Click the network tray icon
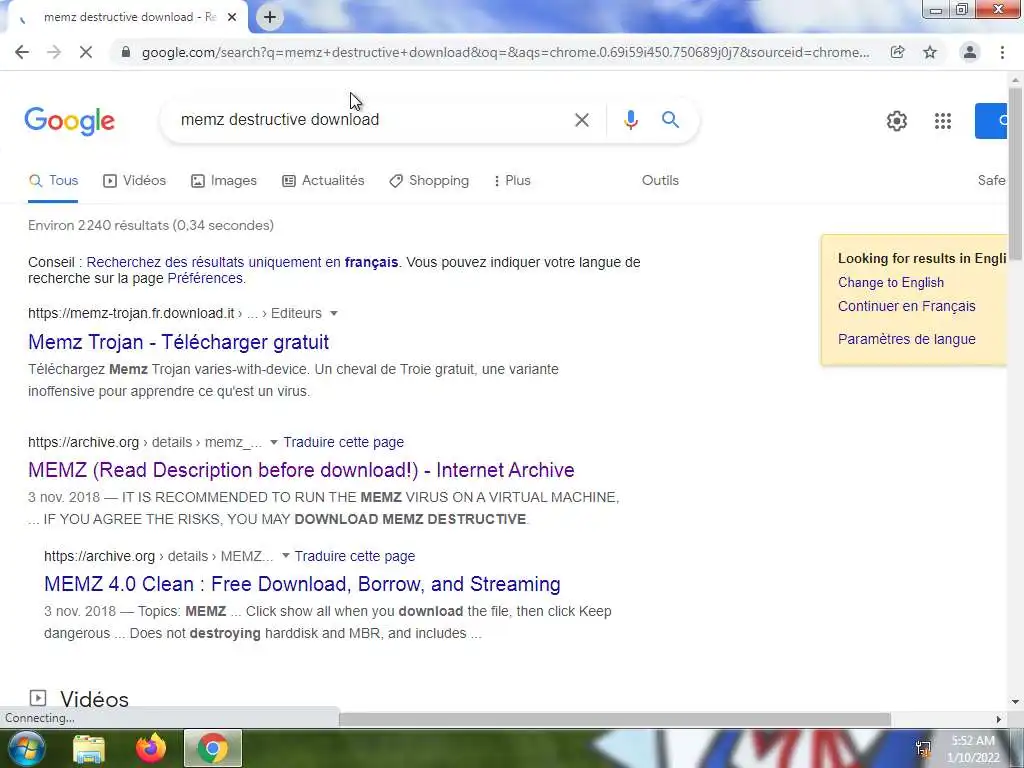Screen dimensions: 1024x768 point(923,749)
